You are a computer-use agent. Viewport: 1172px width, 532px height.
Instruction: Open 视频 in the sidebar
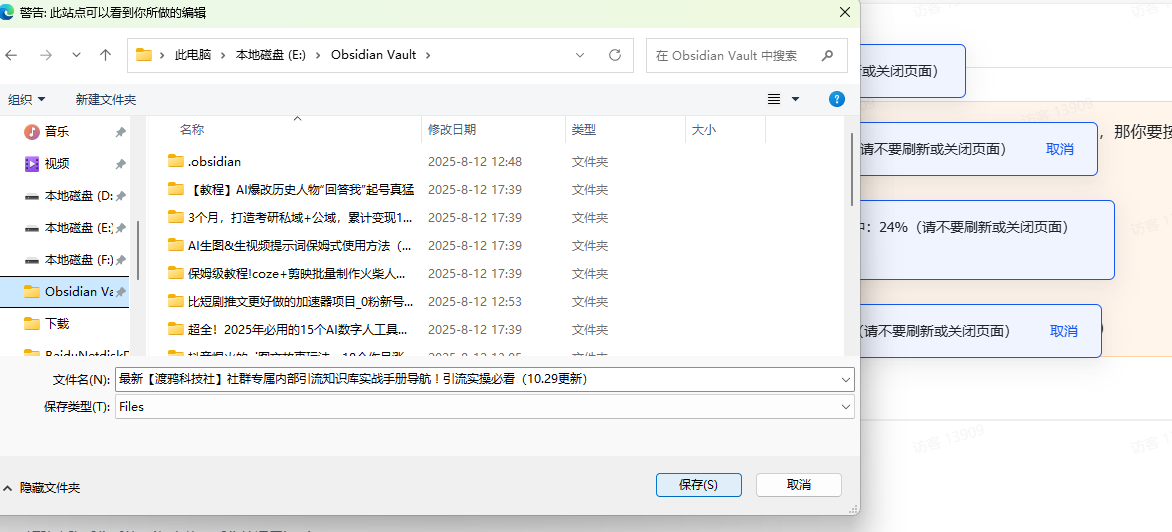[x=57, y=164]
